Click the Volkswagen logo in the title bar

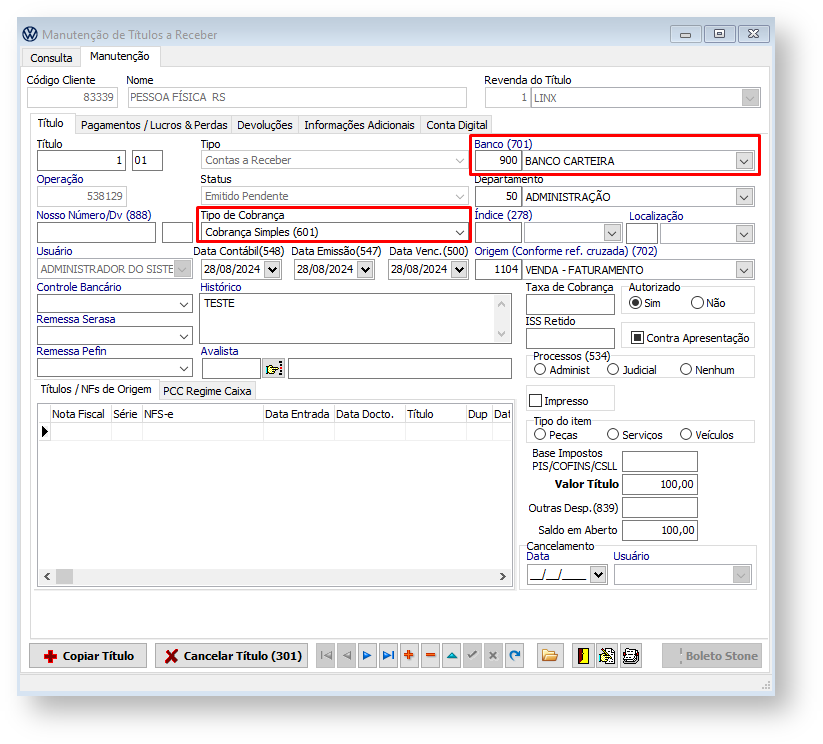tap(30, 34)
